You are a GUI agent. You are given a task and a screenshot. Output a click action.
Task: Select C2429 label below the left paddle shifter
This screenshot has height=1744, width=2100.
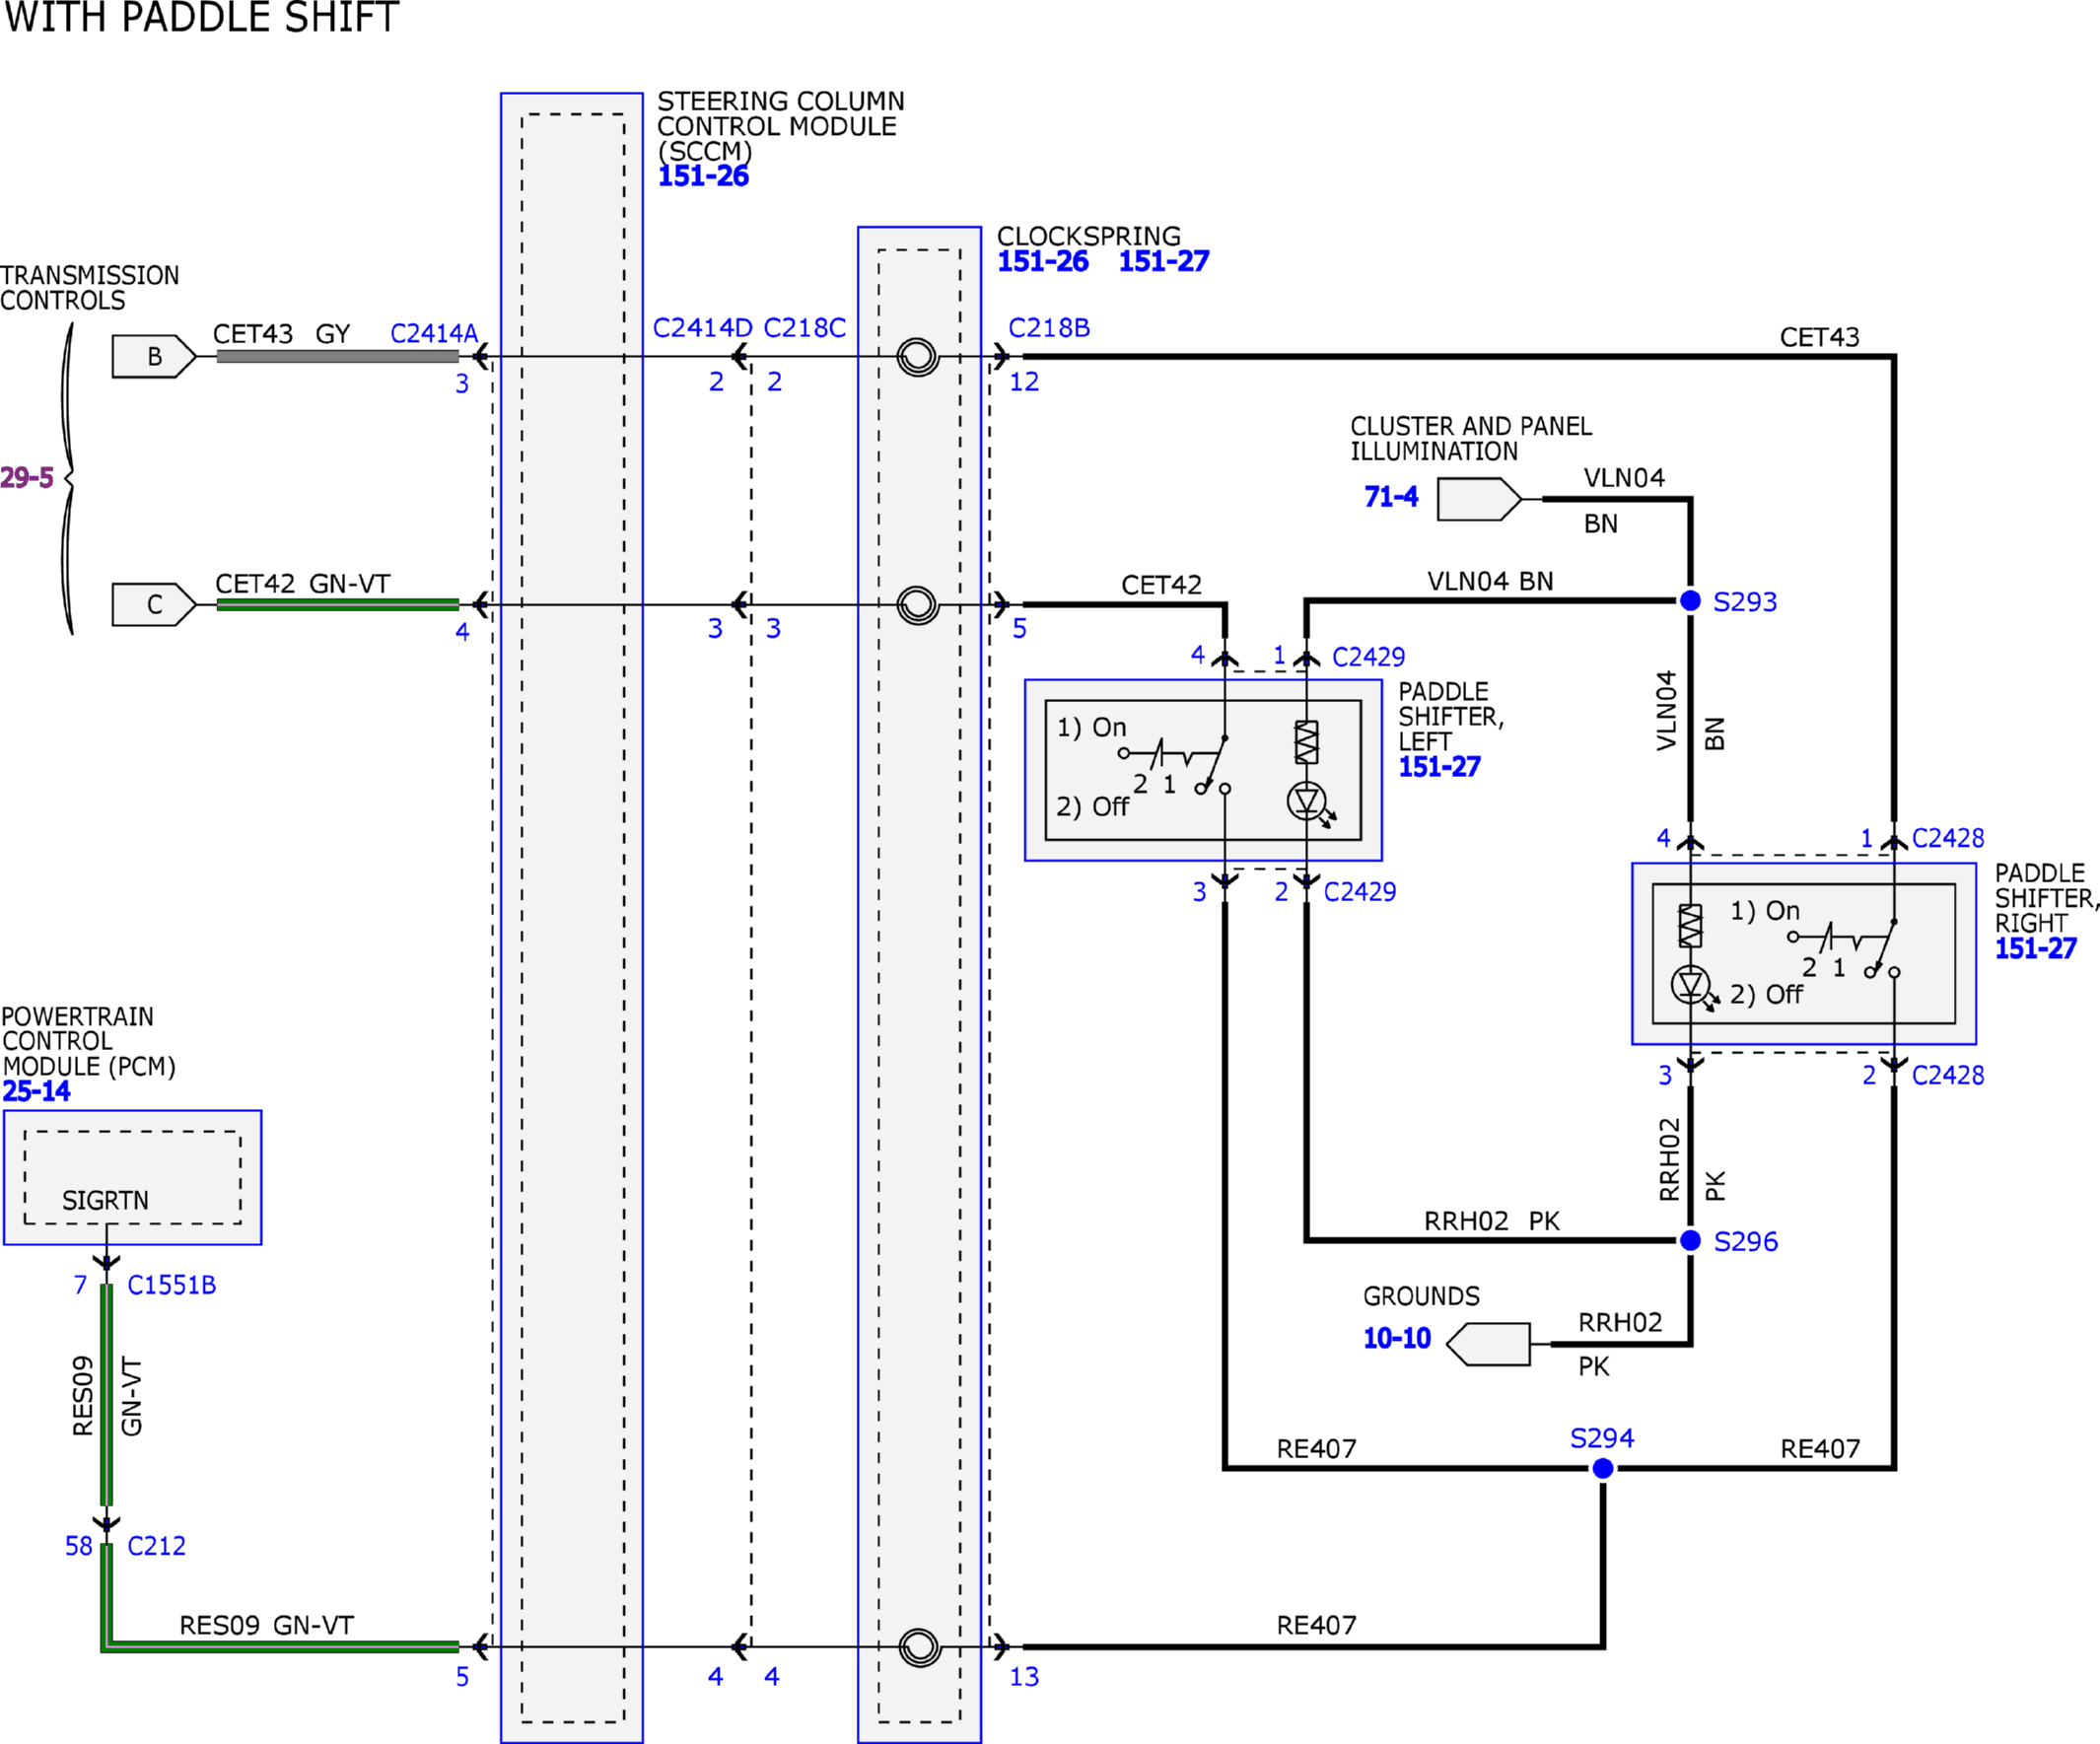(1360, 892)
